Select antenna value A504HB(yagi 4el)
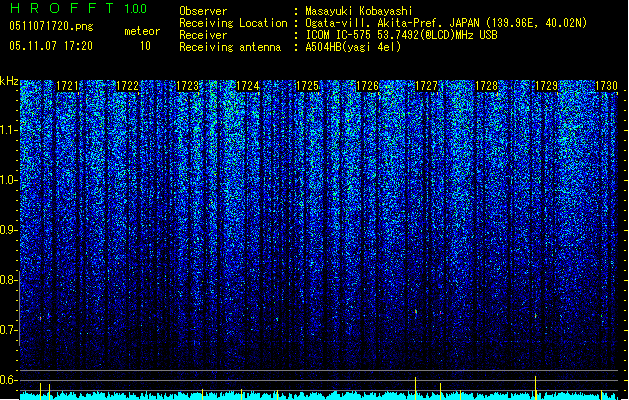 point(353,47)
